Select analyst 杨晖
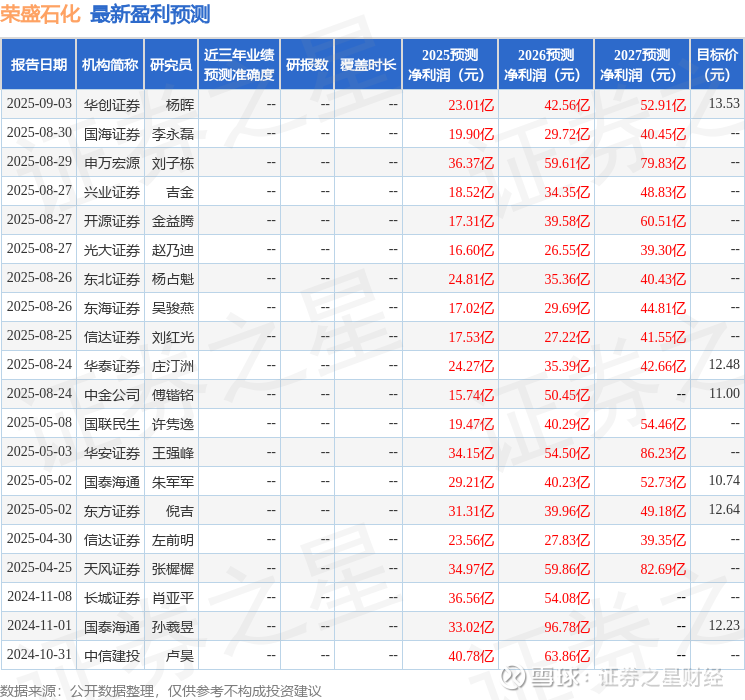The width and height of the screenshot is (745, 700). pyautogui.click(x=180, y=105)
